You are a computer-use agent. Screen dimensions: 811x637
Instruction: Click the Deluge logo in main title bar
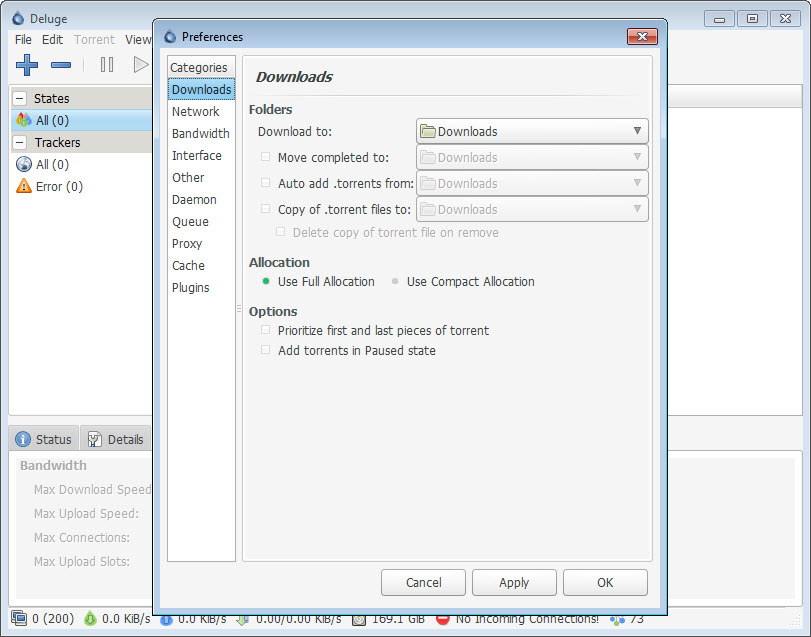[x=18, y=19]
